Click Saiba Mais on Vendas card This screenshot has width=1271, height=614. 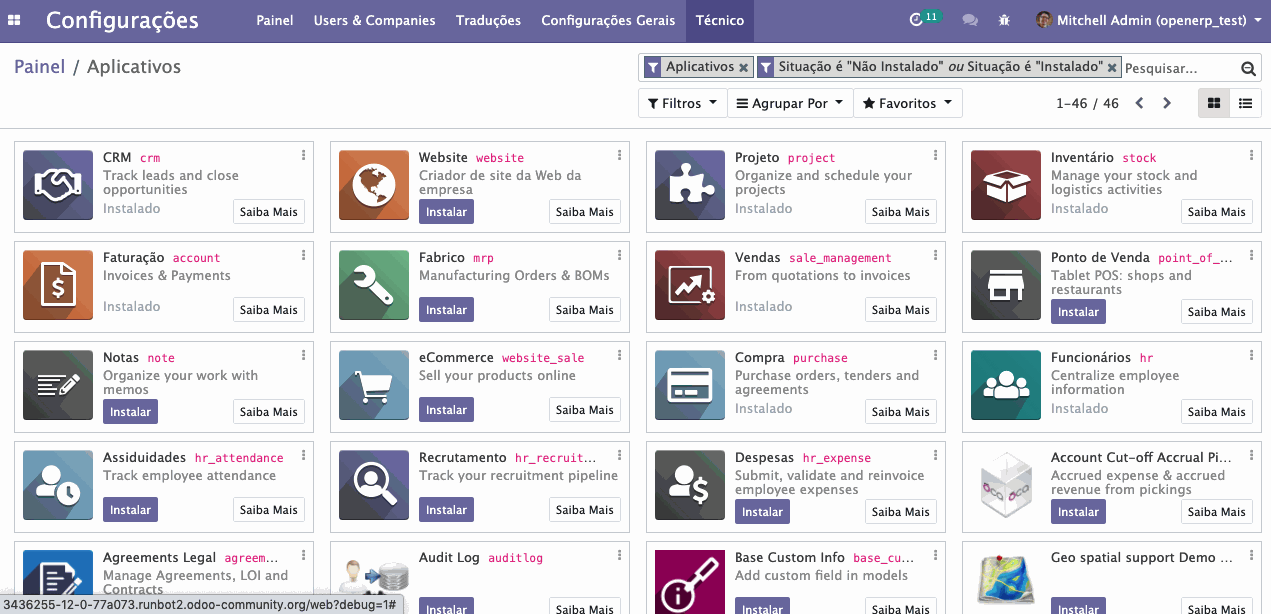coord(901,310)
